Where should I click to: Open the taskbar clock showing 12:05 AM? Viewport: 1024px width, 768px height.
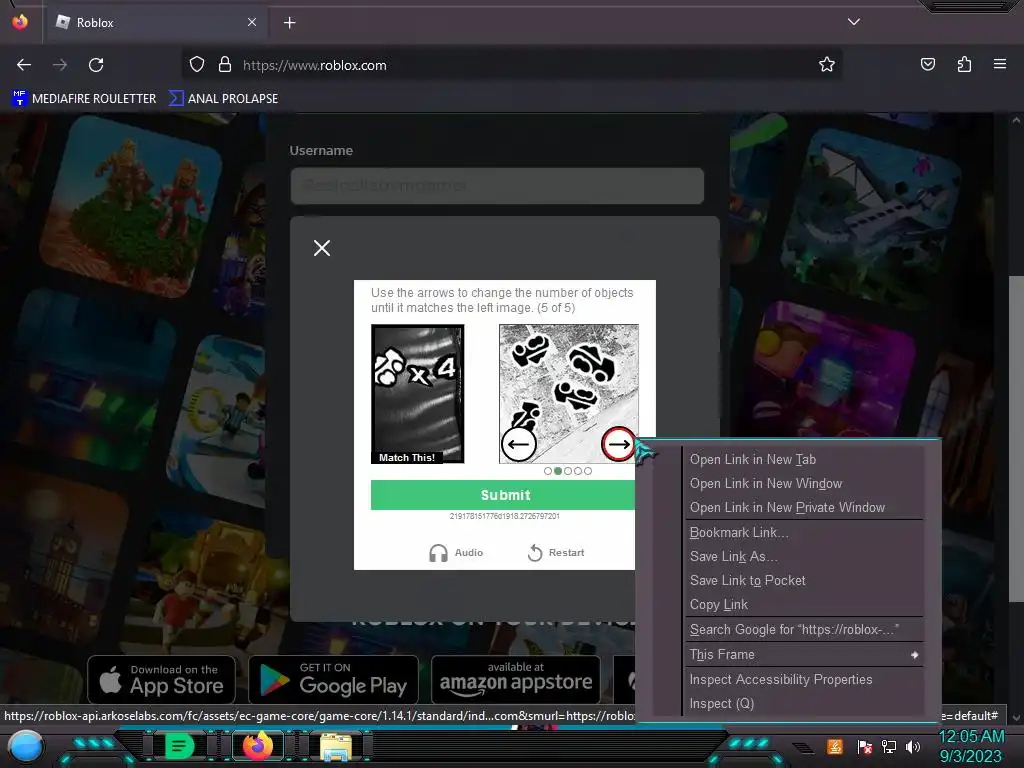tap(971, 746)
